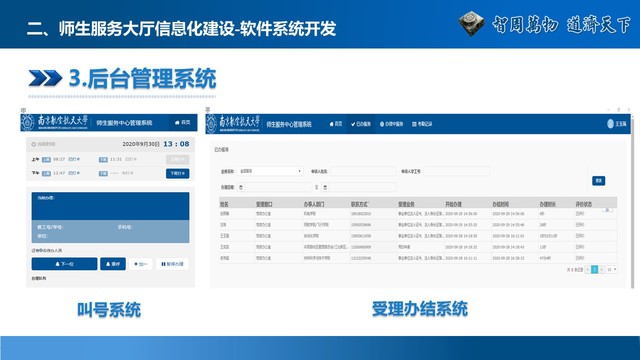Click the 申请人姓名 applicant name input field

pos(363,171)
